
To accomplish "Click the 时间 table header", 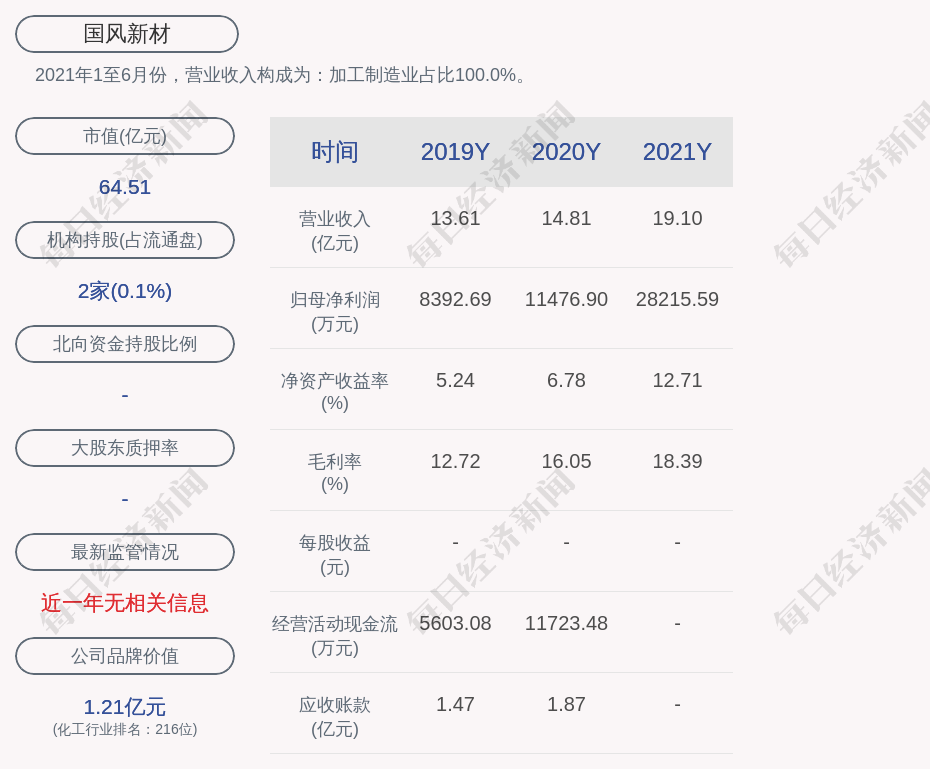I will click(x=334, y=152).
